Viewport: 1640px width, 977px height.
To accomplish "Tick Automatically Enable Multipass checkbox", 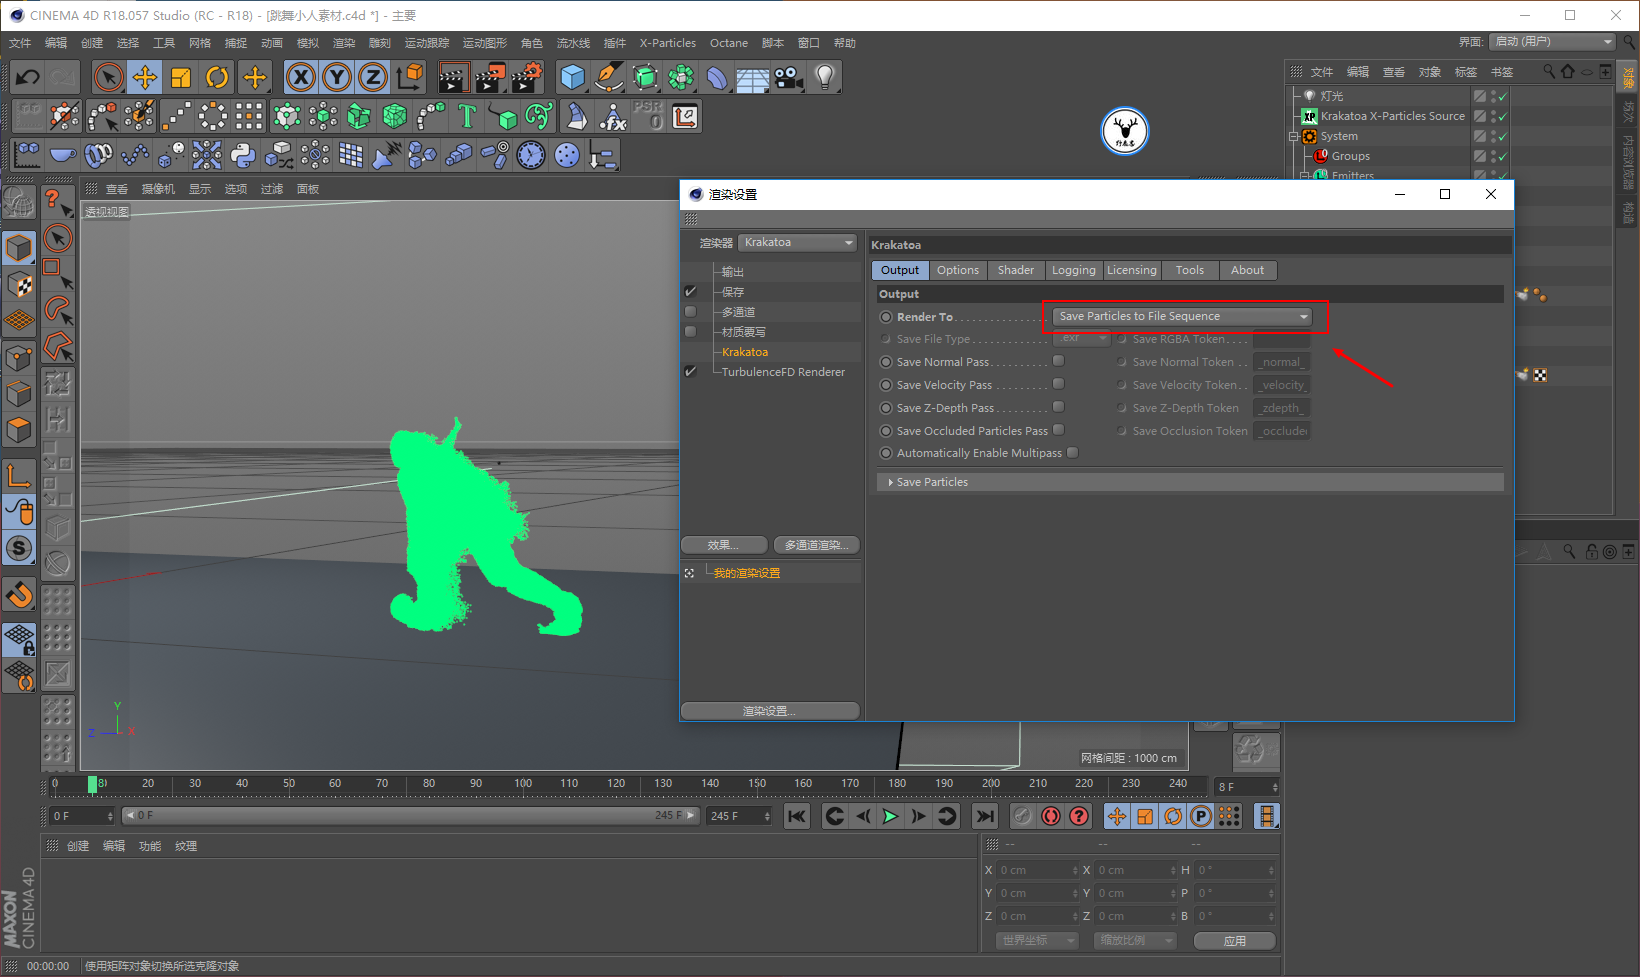I will [1073, 452].
